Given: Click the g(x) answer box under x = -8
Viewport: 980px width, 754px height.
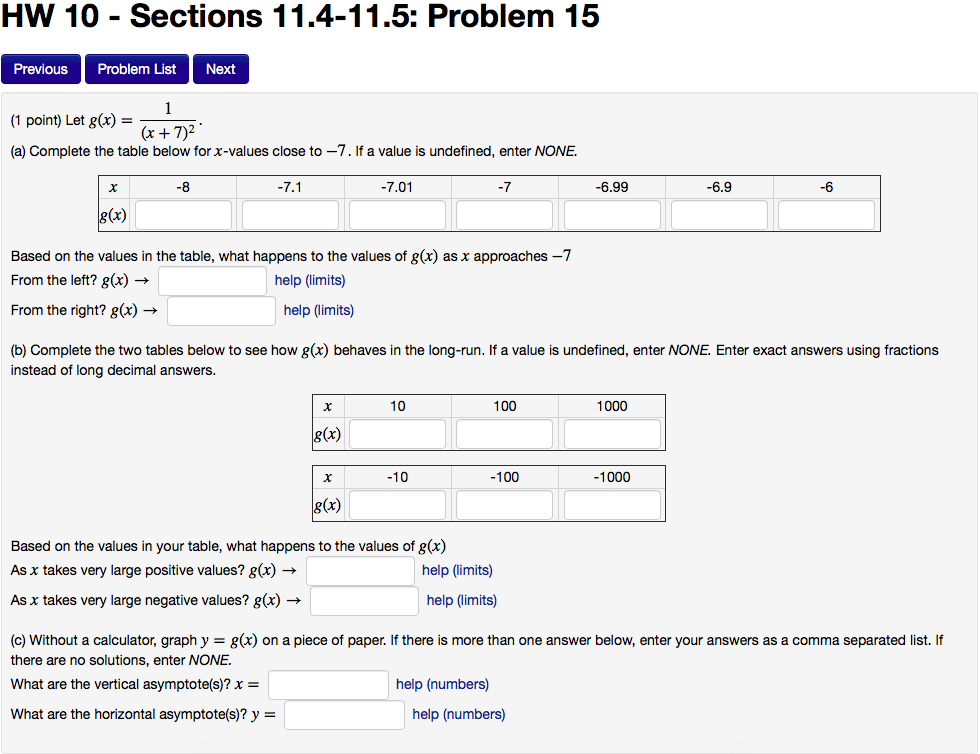Looking at the screenshot, I should tap(182, 214).
